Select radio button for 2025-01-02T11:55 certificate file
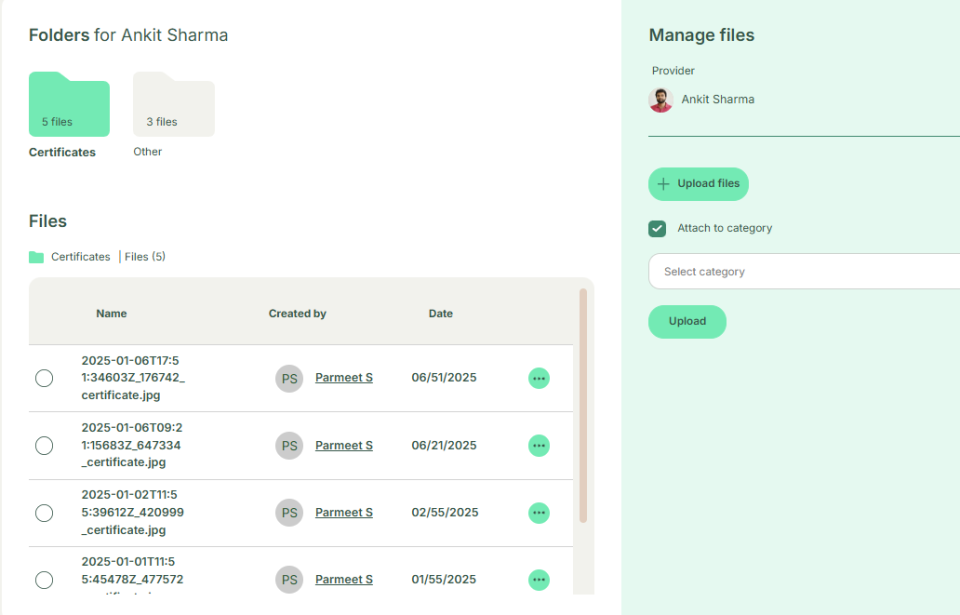 click(x=44, y=513)
